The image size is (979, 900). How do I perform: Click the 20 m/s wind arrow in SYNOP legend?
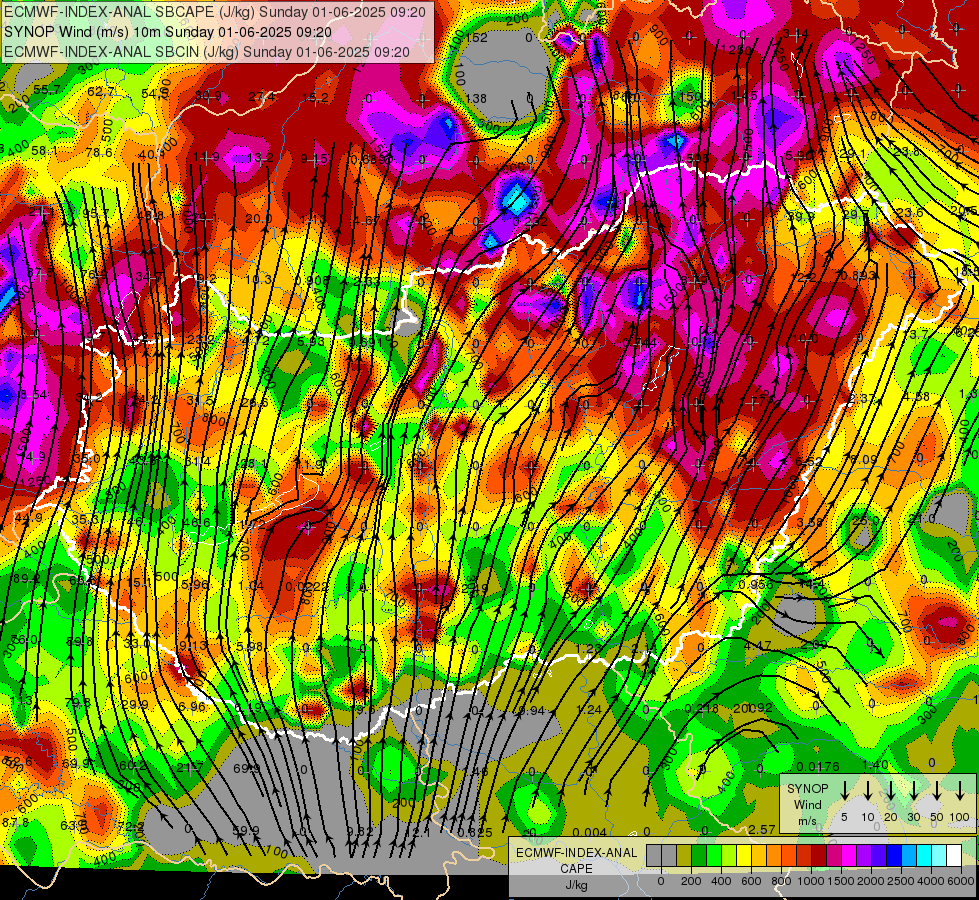click(x=890, y=790)
